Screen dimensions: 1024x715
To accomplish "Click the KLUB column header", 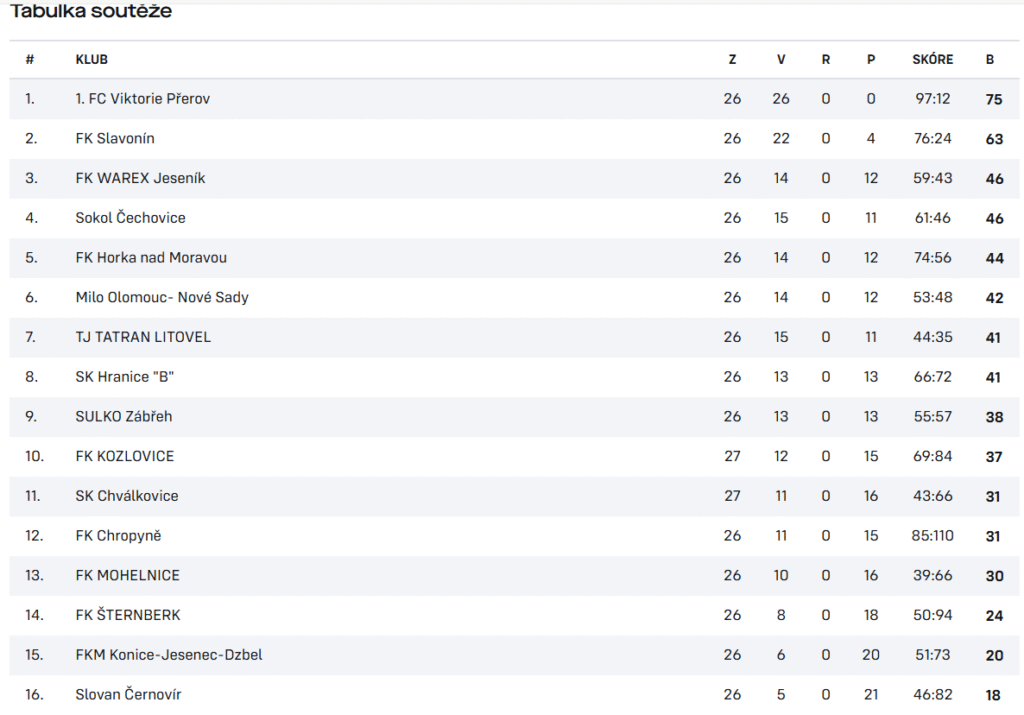I will click(x=91, y=59).
